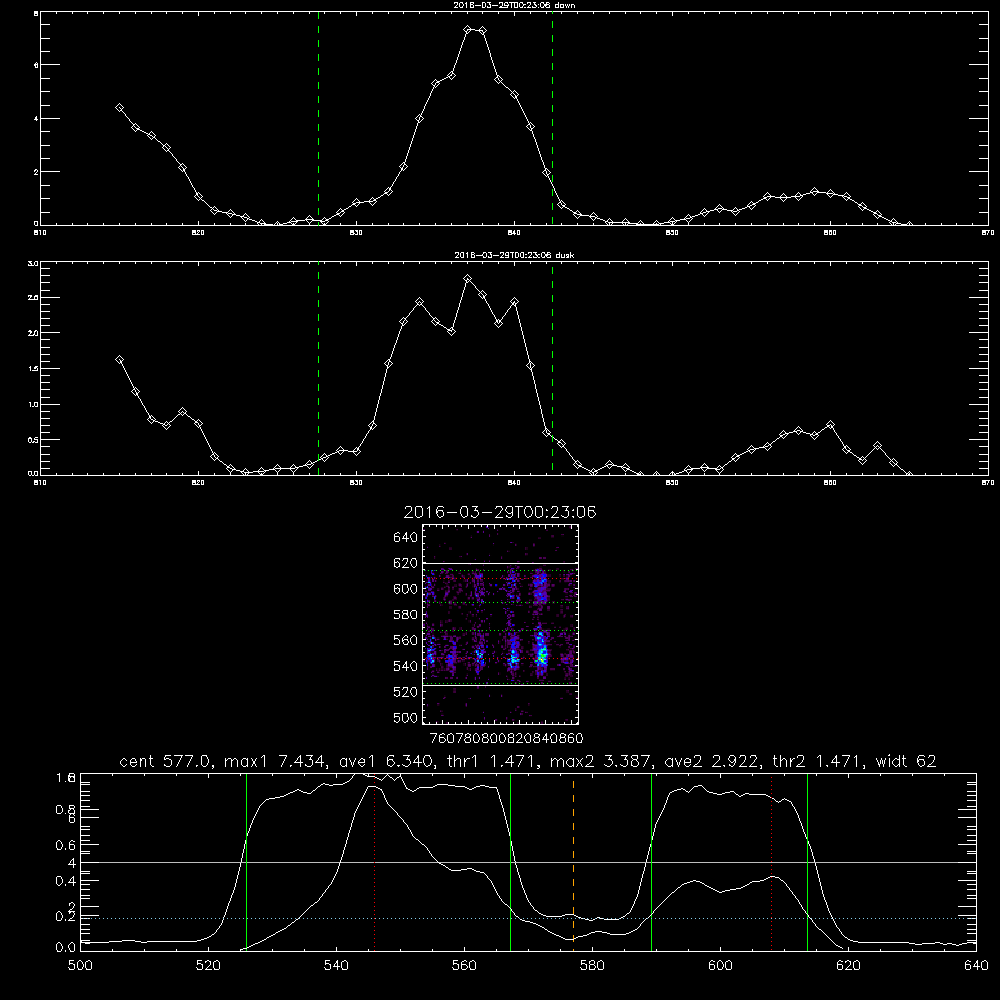The image size is (1000, 1000).
Task: Click the "thr1 1.471" value
Action: [x=492, y=761]
